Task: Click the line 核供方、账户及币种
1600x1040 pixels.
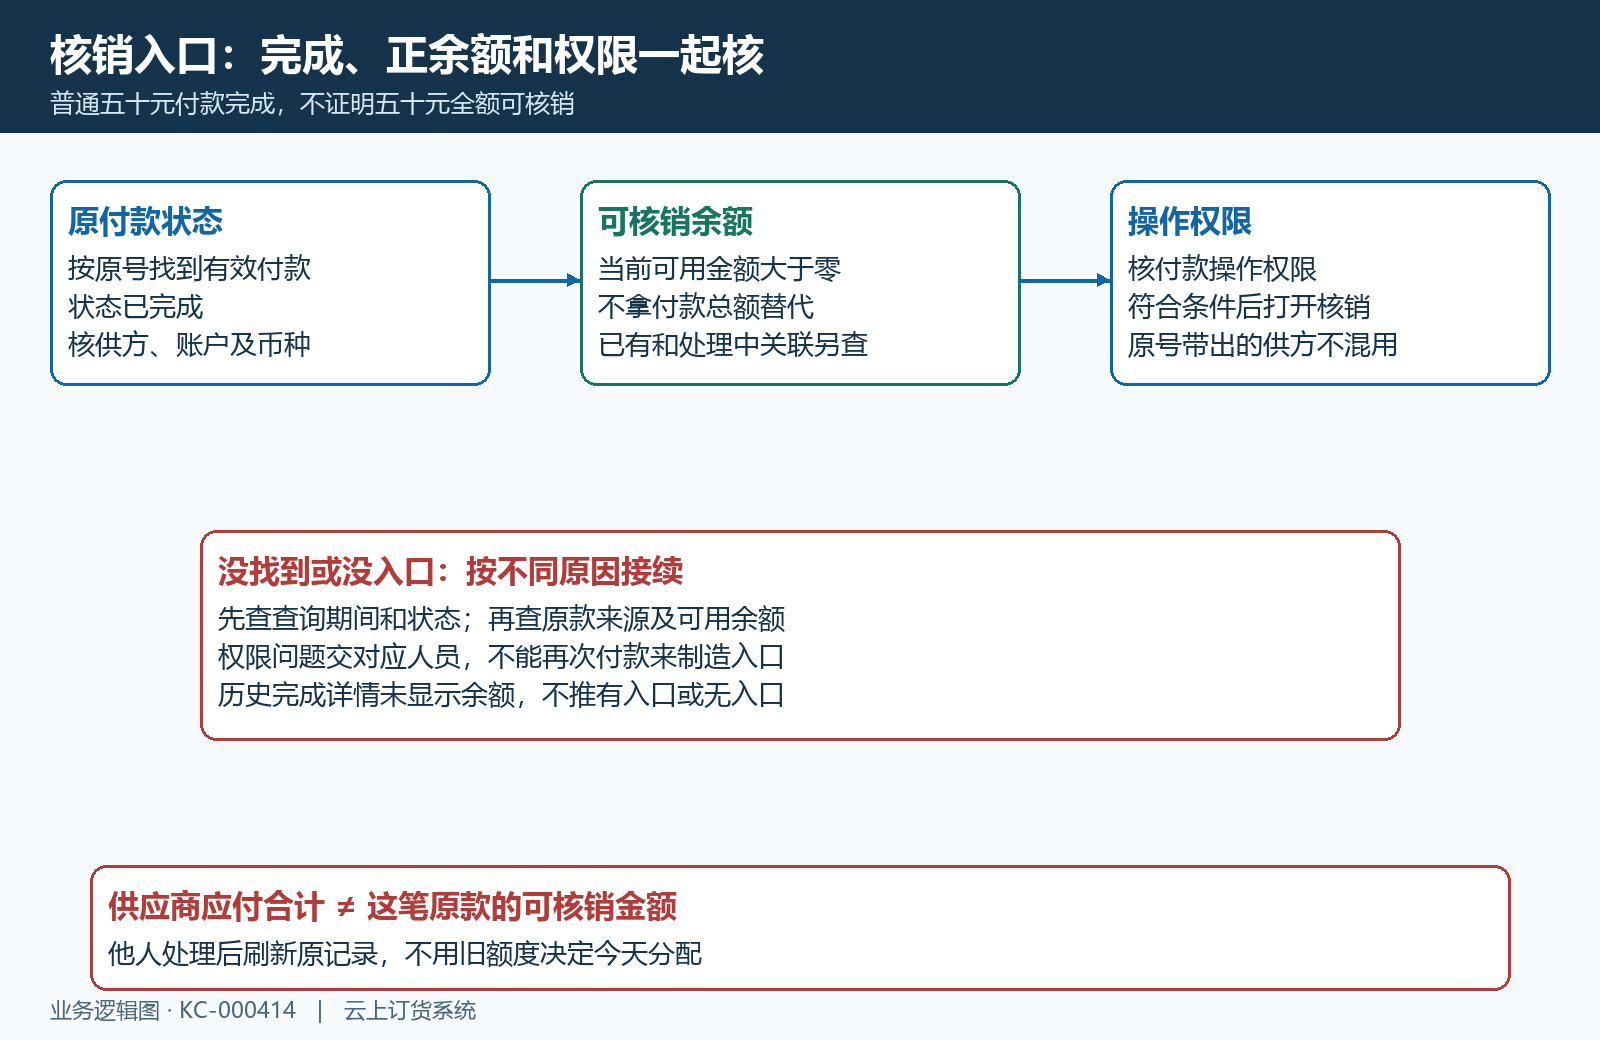Action: 189,344
